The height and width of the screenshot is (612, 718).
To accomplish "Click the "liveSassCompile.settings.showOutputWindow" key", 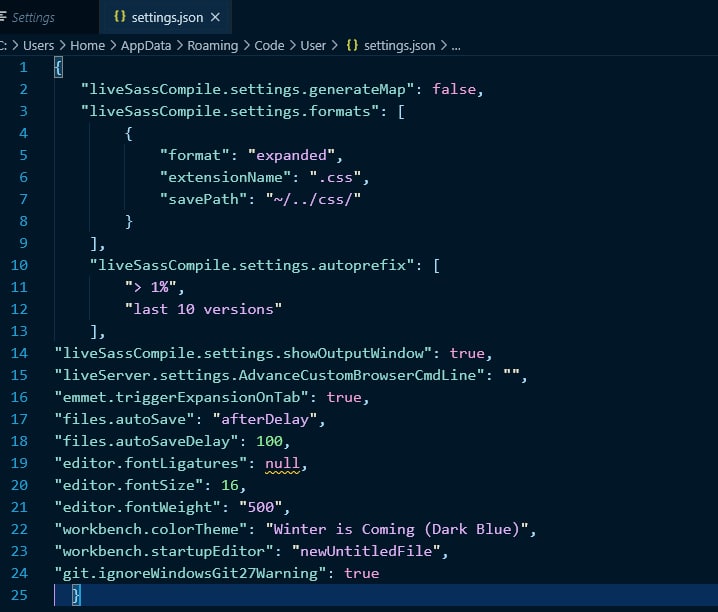I will [243, 353].
